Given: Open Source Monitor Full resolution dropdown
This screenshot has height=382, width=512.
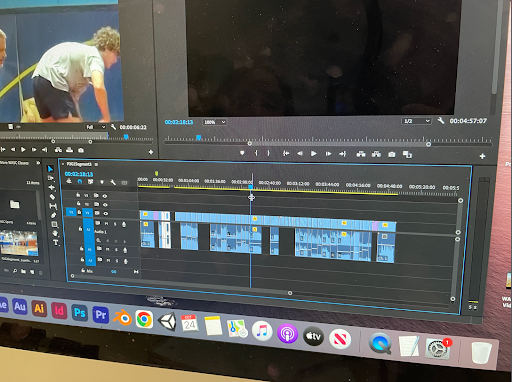Looking at the screenshot, I should point(96,127).
